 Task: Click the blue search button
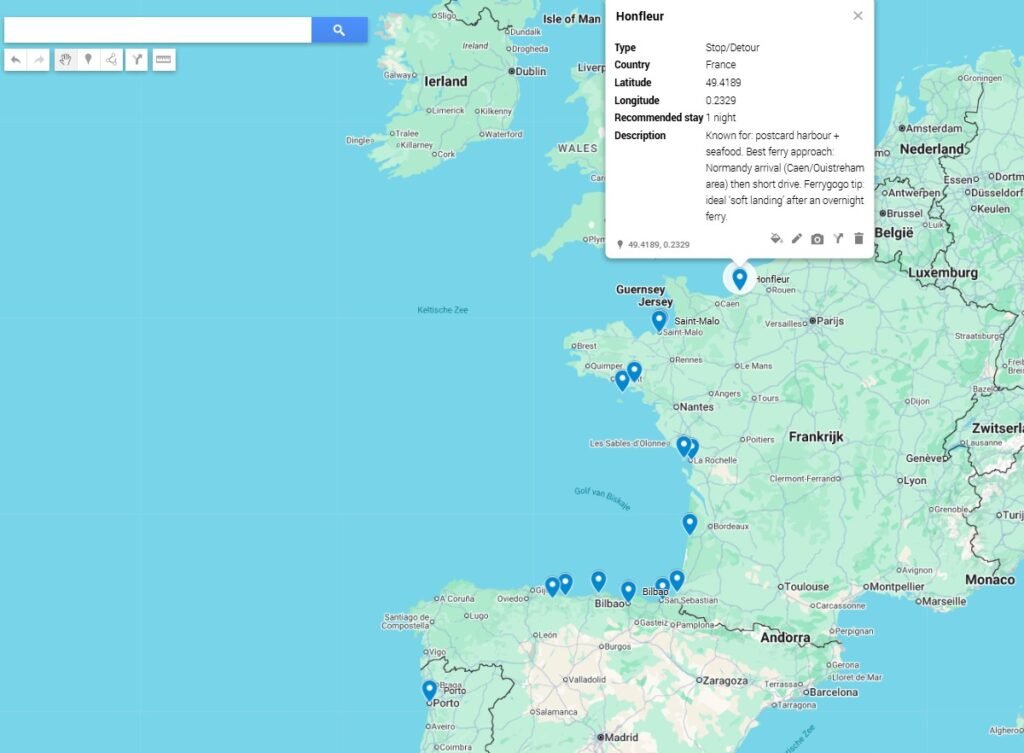point(339,30)
